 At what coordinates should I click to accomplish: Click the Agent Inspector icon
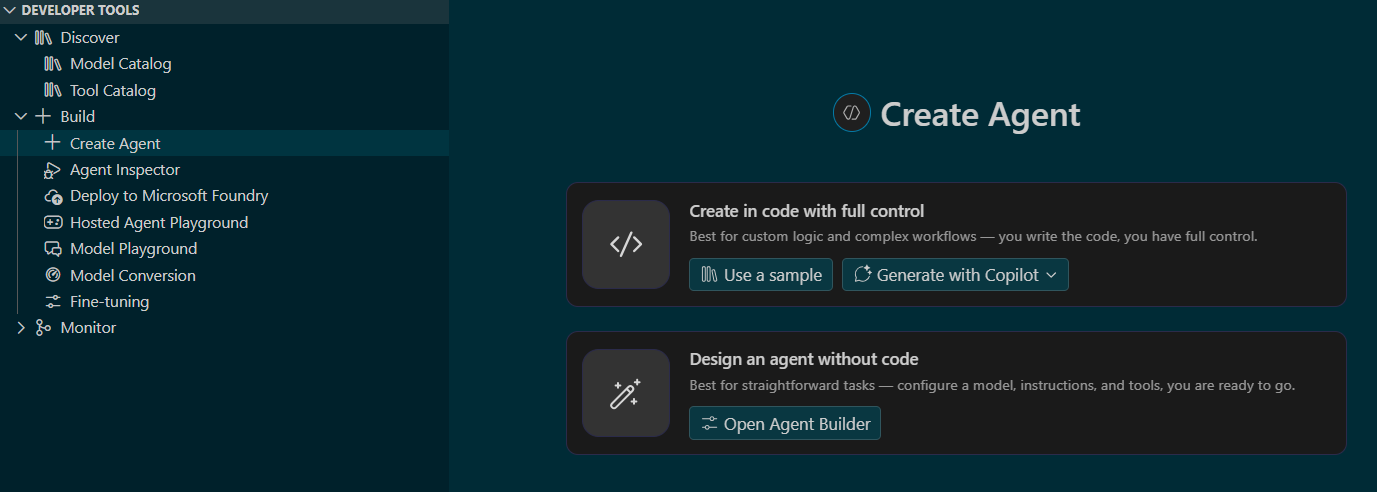click(x=53, y=170)
